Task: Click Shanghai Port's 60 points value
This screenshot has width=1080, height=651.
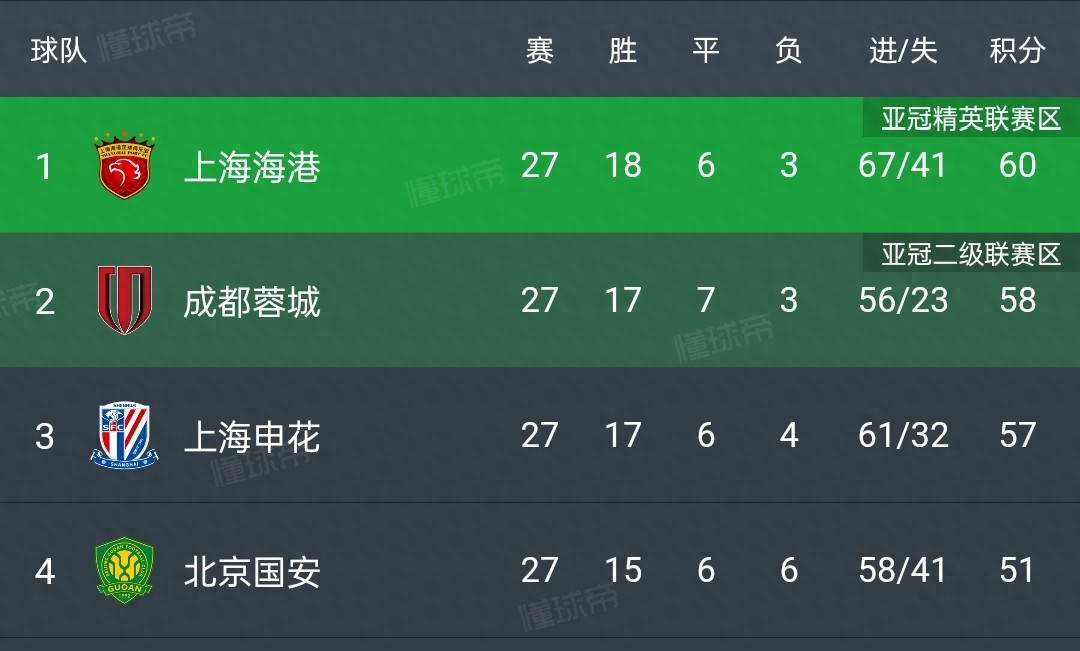Action: [x=1017, y=166]
